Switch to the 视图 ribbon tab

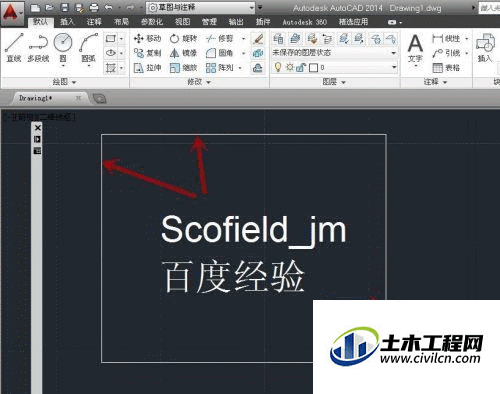183,22
